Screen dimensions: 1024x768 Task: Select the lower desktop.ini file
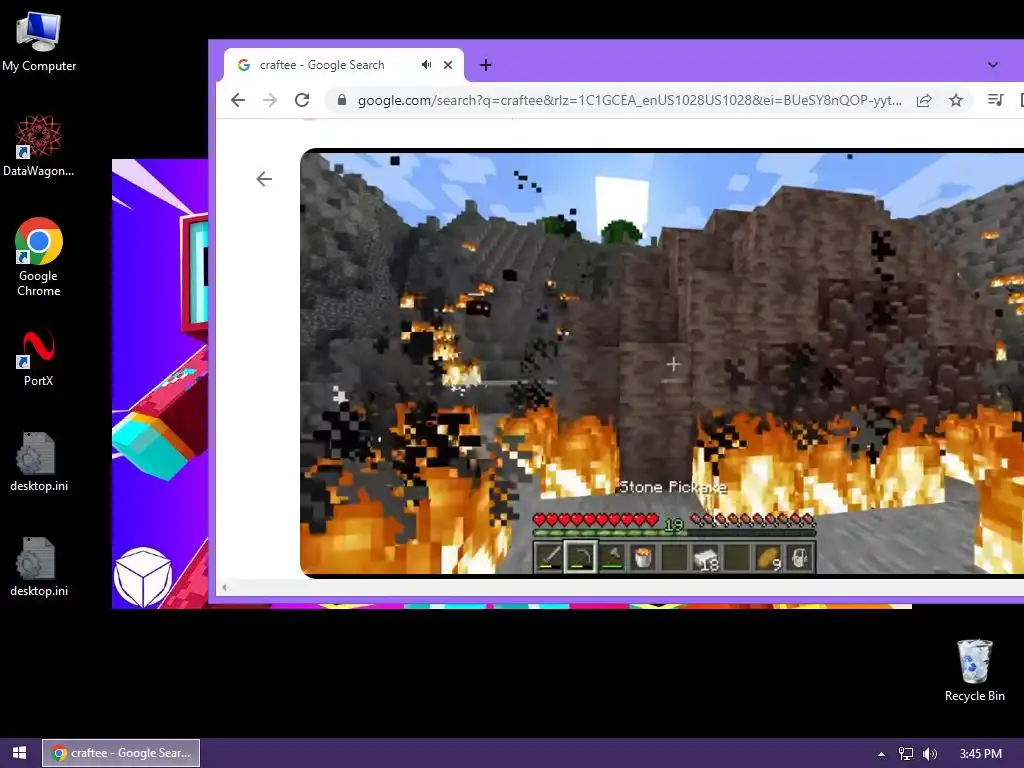tap(39, 568)
